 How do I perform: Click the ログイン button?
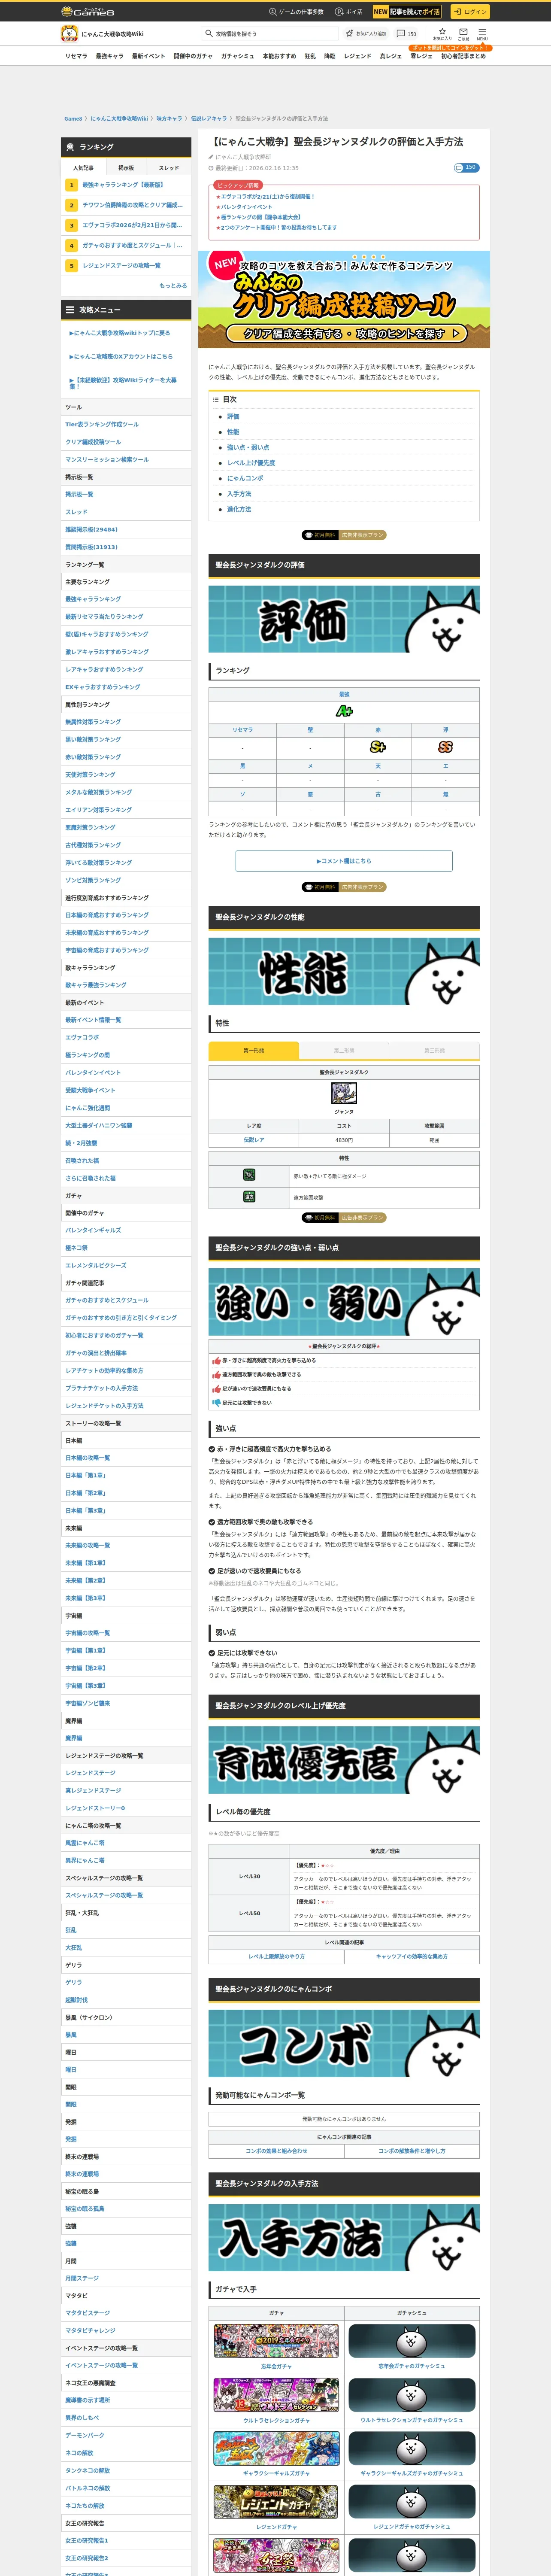coord(469,12)
